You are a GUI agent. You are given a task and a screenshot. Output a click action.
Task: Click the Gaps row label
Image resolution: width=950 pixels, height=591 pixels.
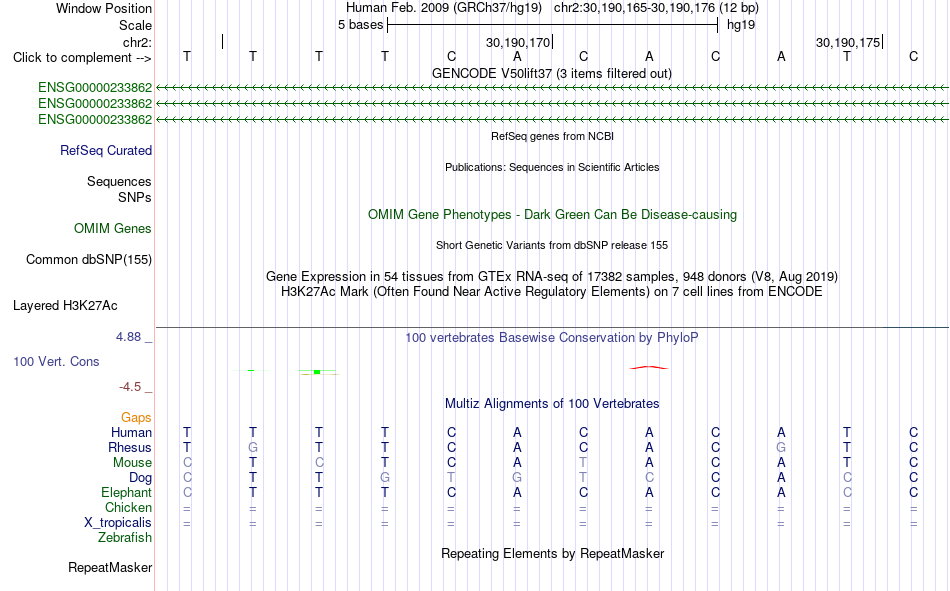(136, 417)
